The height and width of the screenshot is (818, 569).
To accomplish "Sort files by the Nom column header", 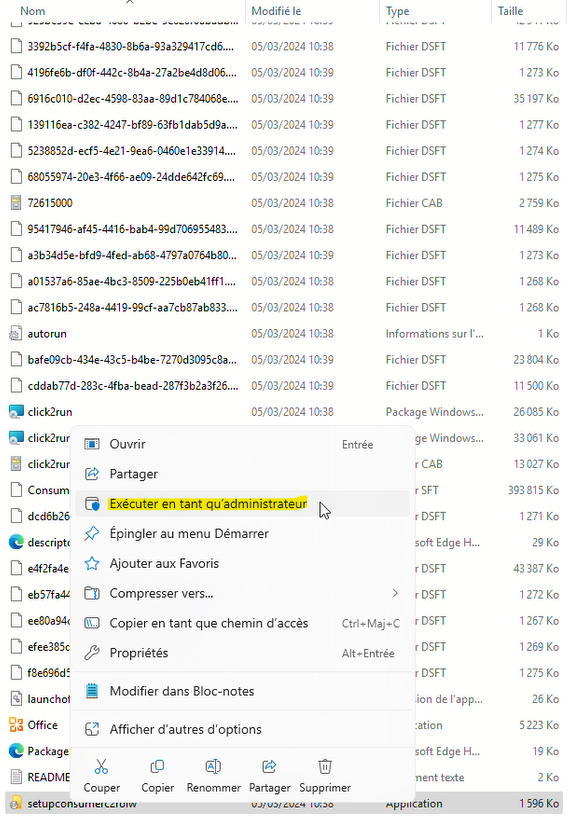I will (32, 11).
